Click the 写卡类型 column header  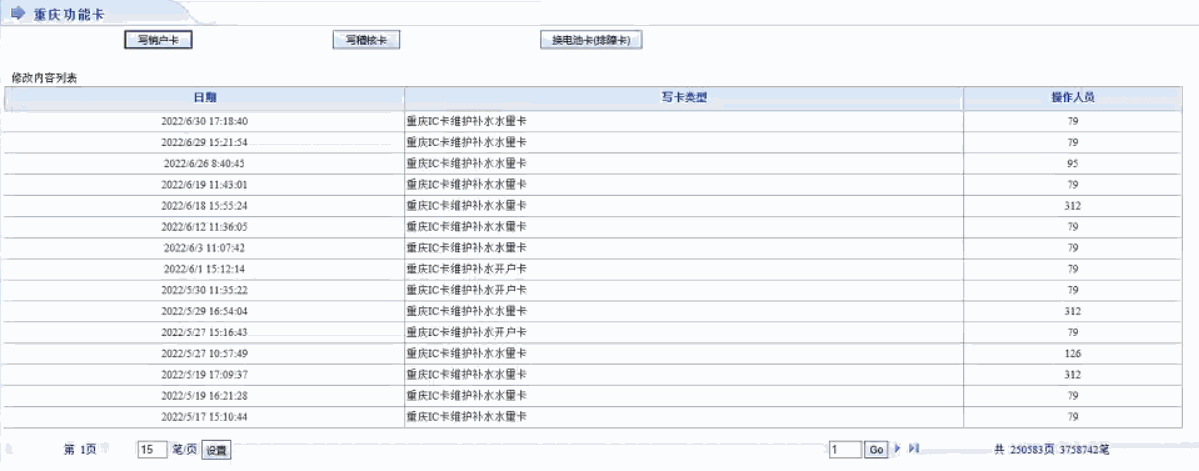[684, 97]
